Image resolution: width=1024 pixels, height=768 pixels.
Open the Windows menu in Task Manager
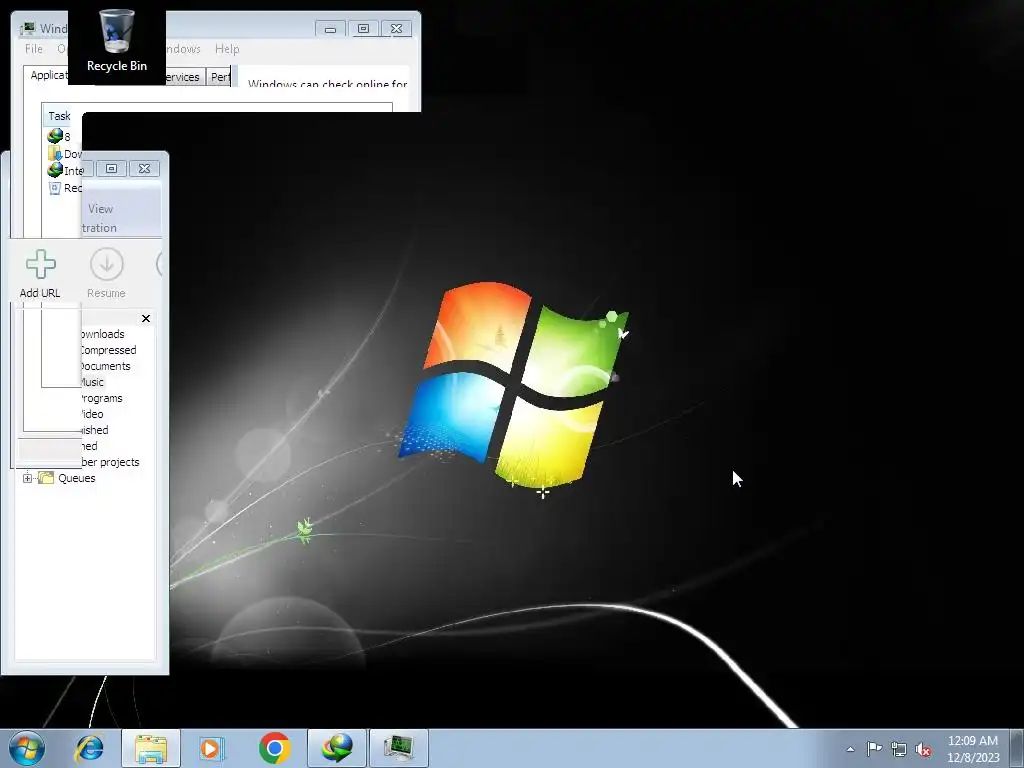[183, 49]
